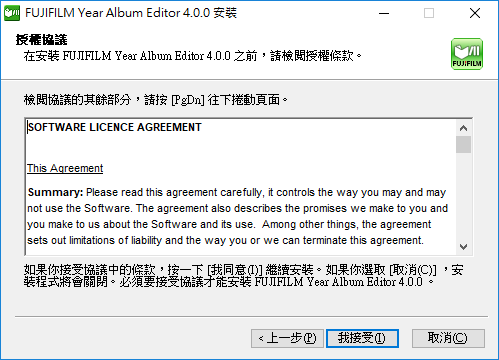Click the FUJIFILM logo icon in the header
The height and width of the screenshot is (360, 499).
[467, 54]
